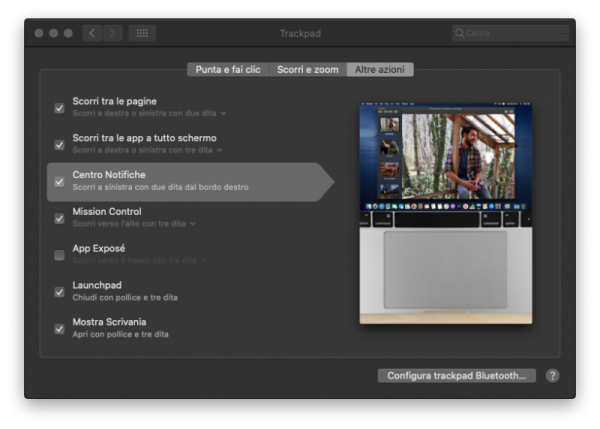The height and width of the screenshot is (429, 600).
Task: Switch to the Punta e fai clic tab
Action: (228, 70)
